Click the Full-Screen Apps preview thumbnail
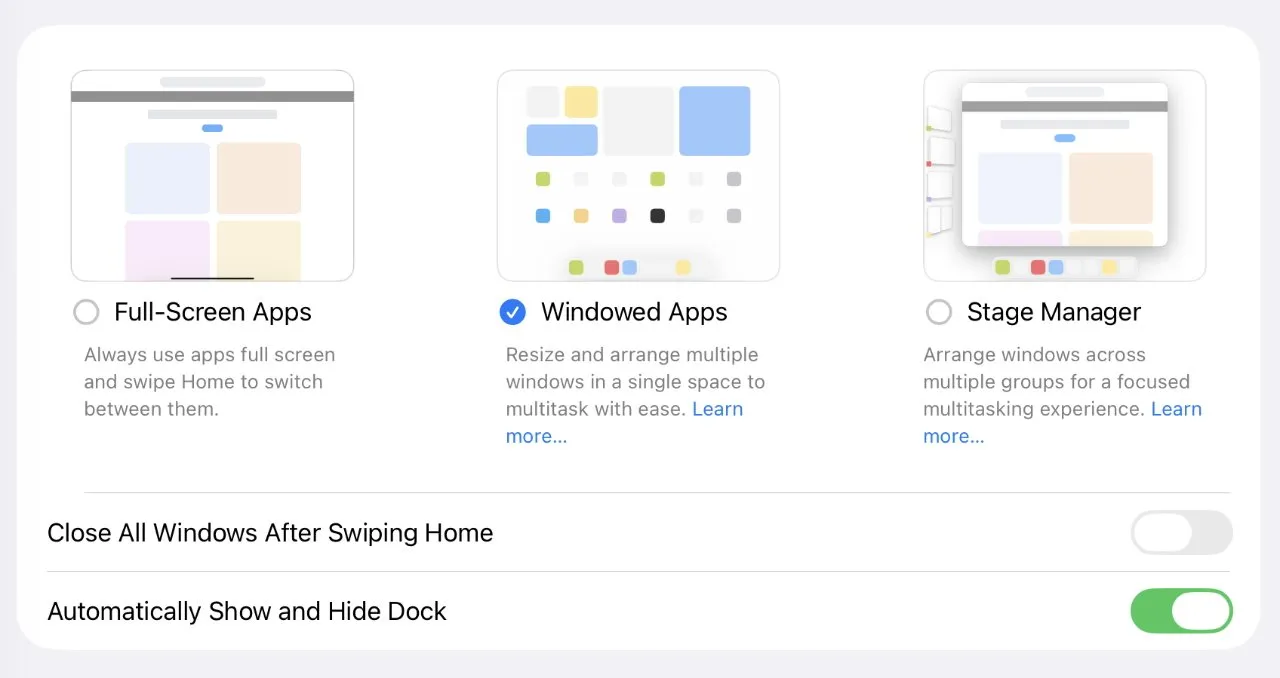 pos(212,176)
